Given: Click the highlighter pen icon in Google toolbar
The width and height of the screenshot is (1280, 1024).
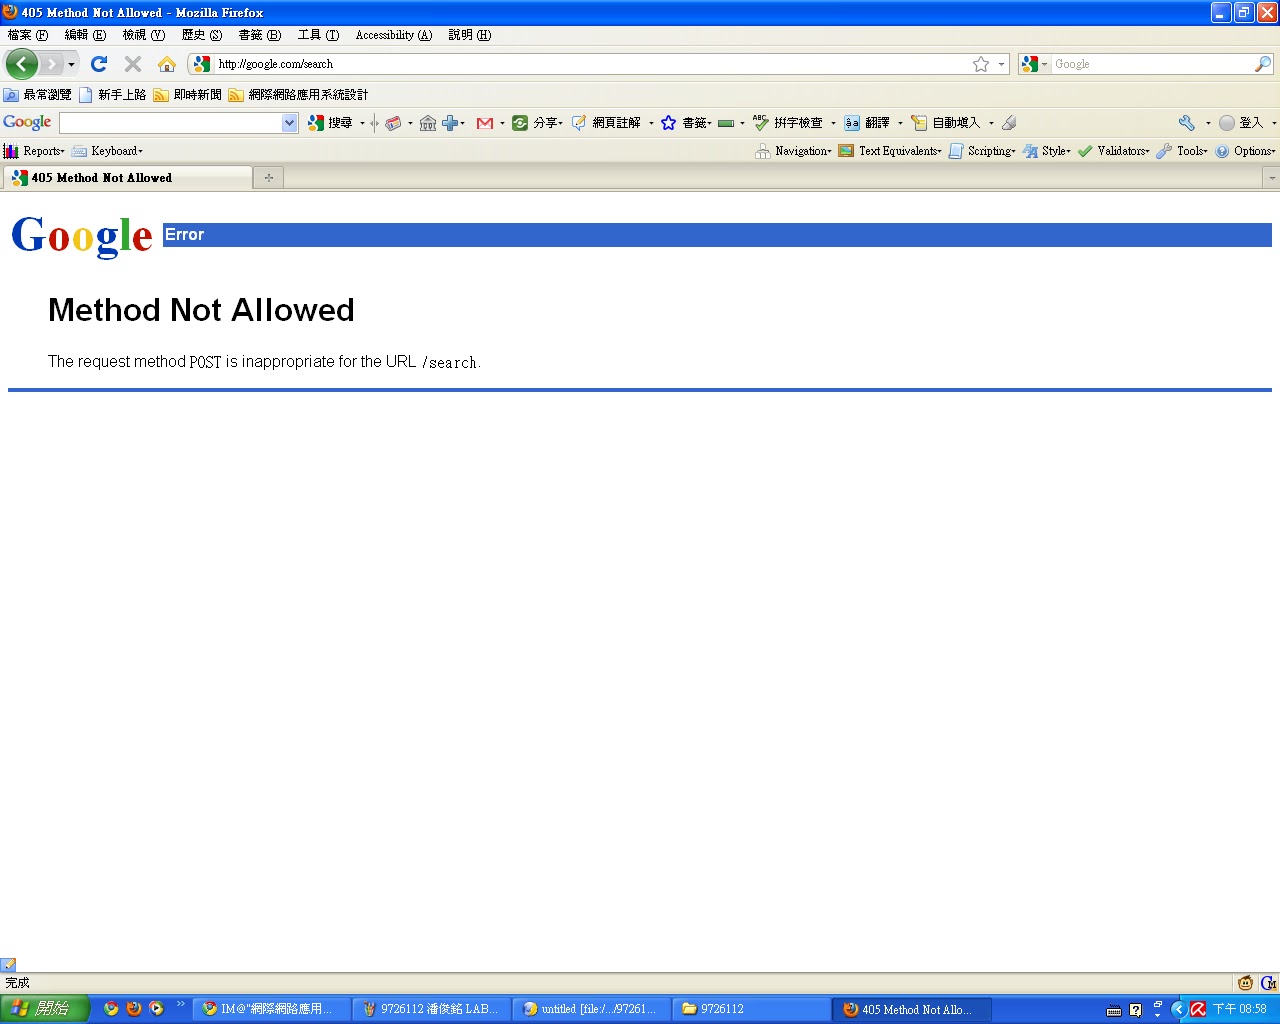Looking at the screenshot, I should (1009, 123).
